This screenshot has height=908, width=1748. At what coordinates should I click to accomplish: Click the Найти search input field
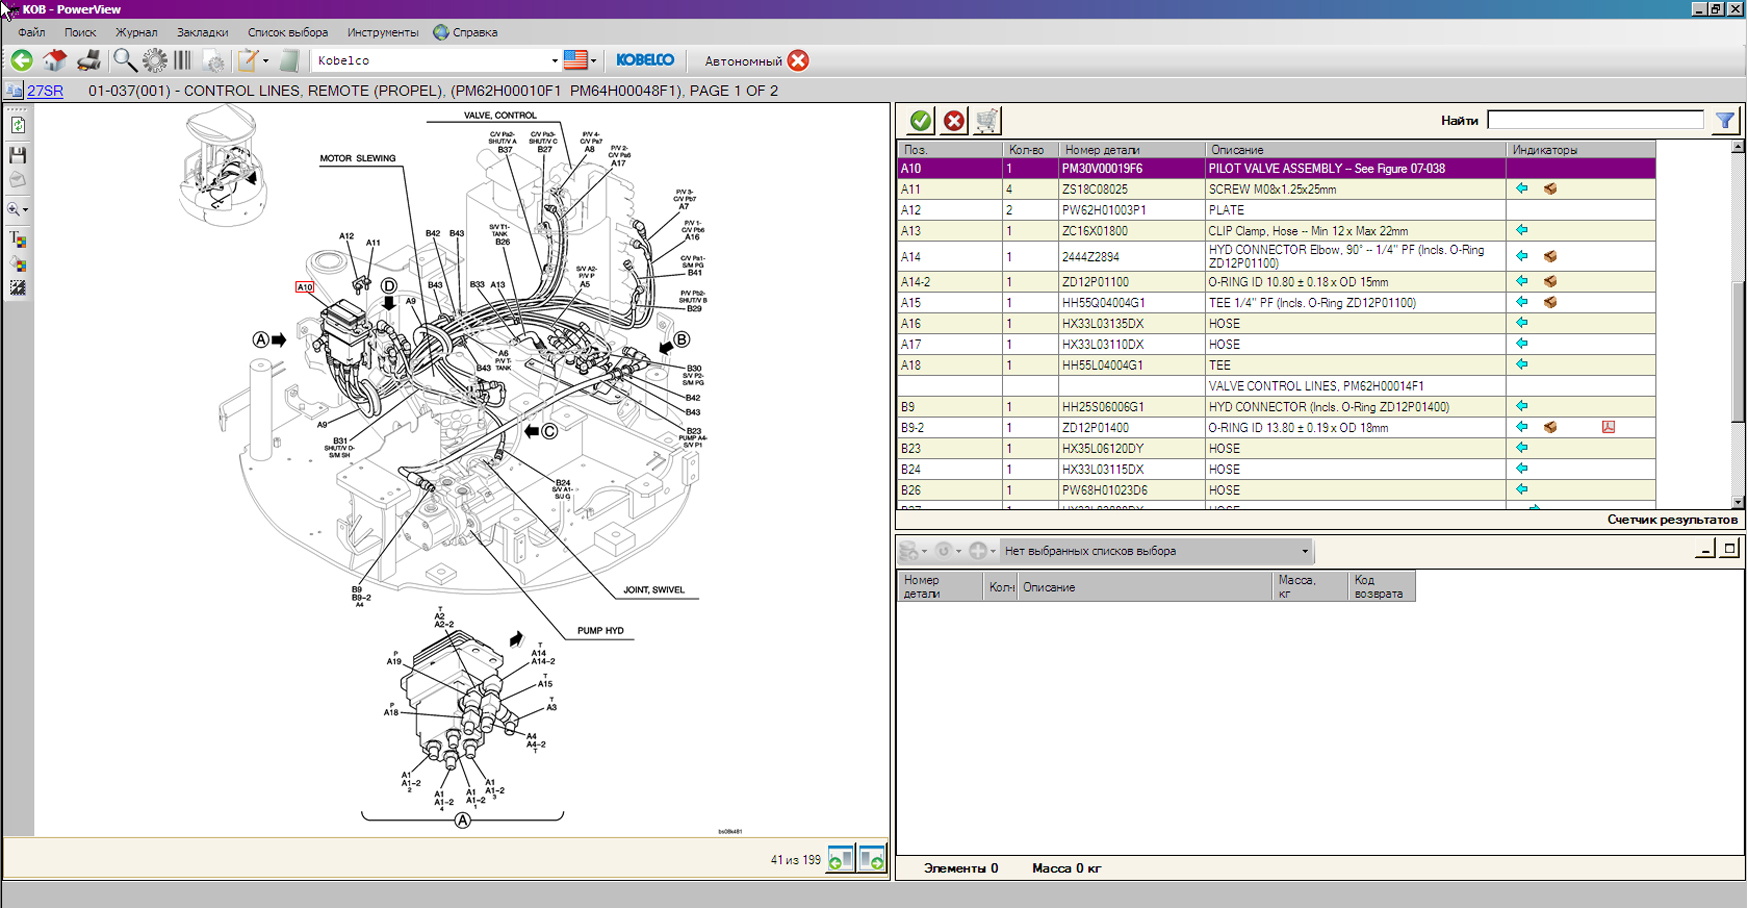(1595, 120)
